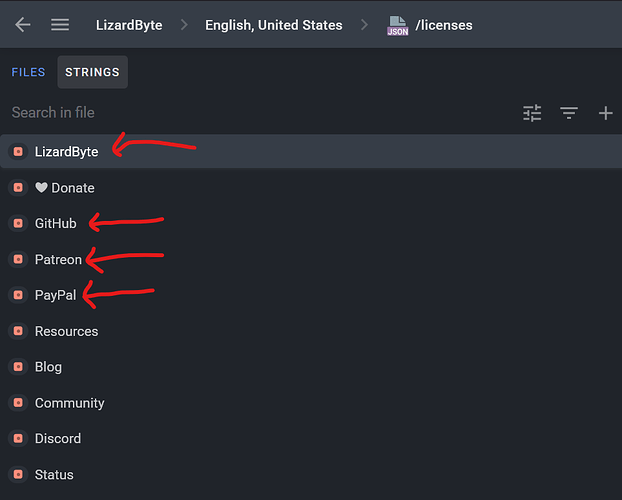Click the Search in file field
This screenshot has height=500, width=622.
pos(250,113)
